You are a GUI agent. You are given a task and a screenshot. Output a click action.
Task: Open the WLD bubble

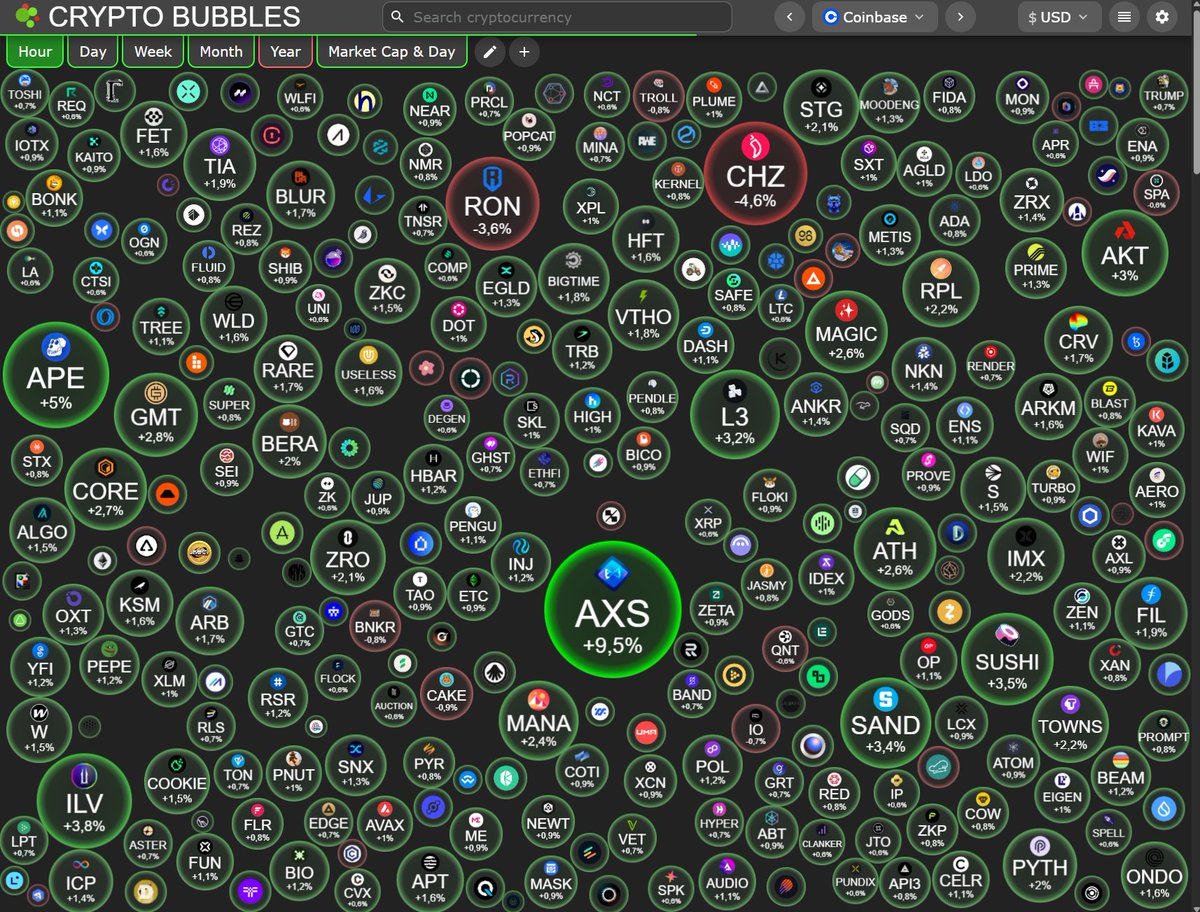click(233, 320)
